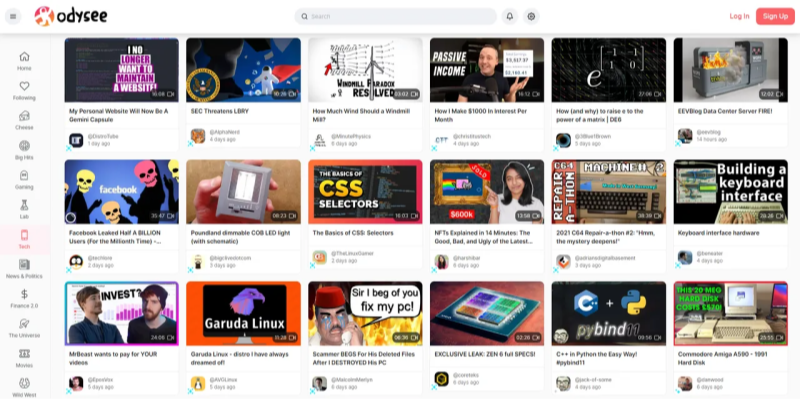The image size is (800, 399).
Task: Visit the @DistroTube channel link
Action: [99, 137]
